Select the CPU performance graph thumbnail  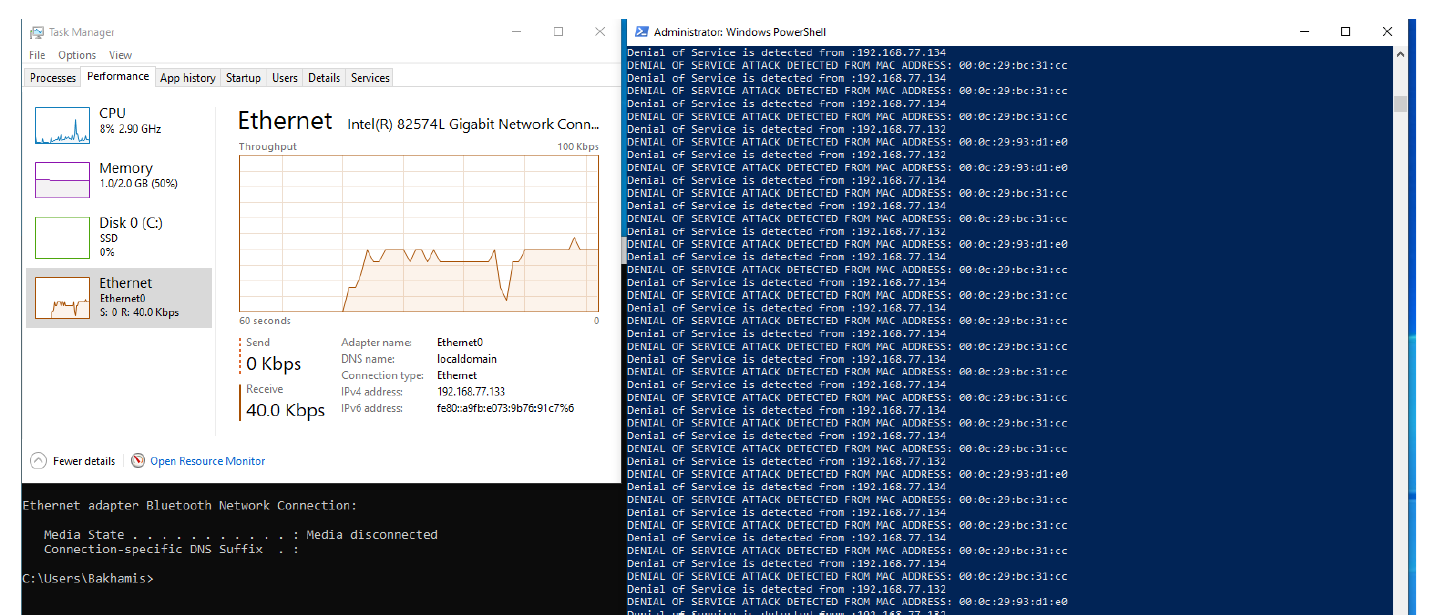click(62, 125)
